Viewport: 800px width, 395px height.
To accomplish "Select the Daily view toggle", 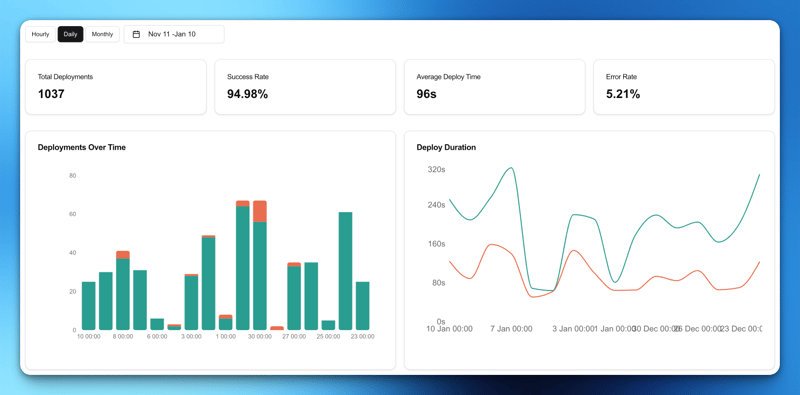I will pos(70,34).
